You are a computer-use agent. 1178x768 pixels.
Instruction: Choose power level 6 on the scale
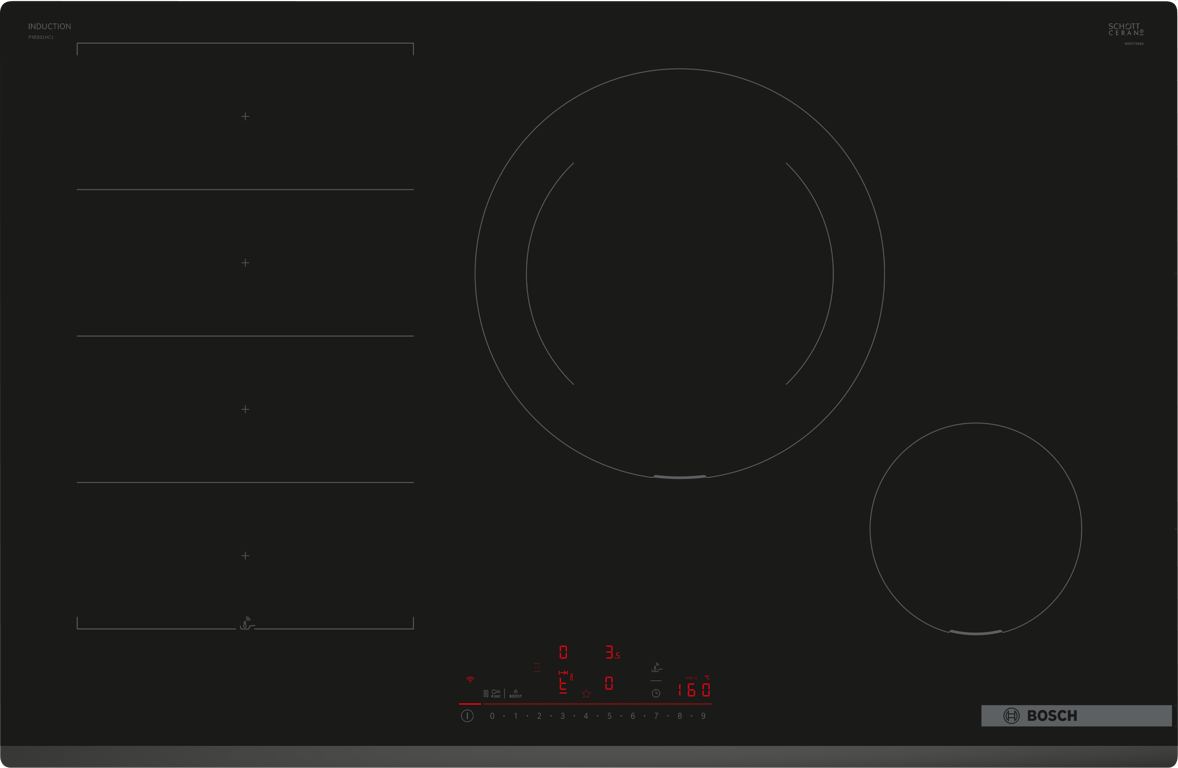click(x=633, y=716)
